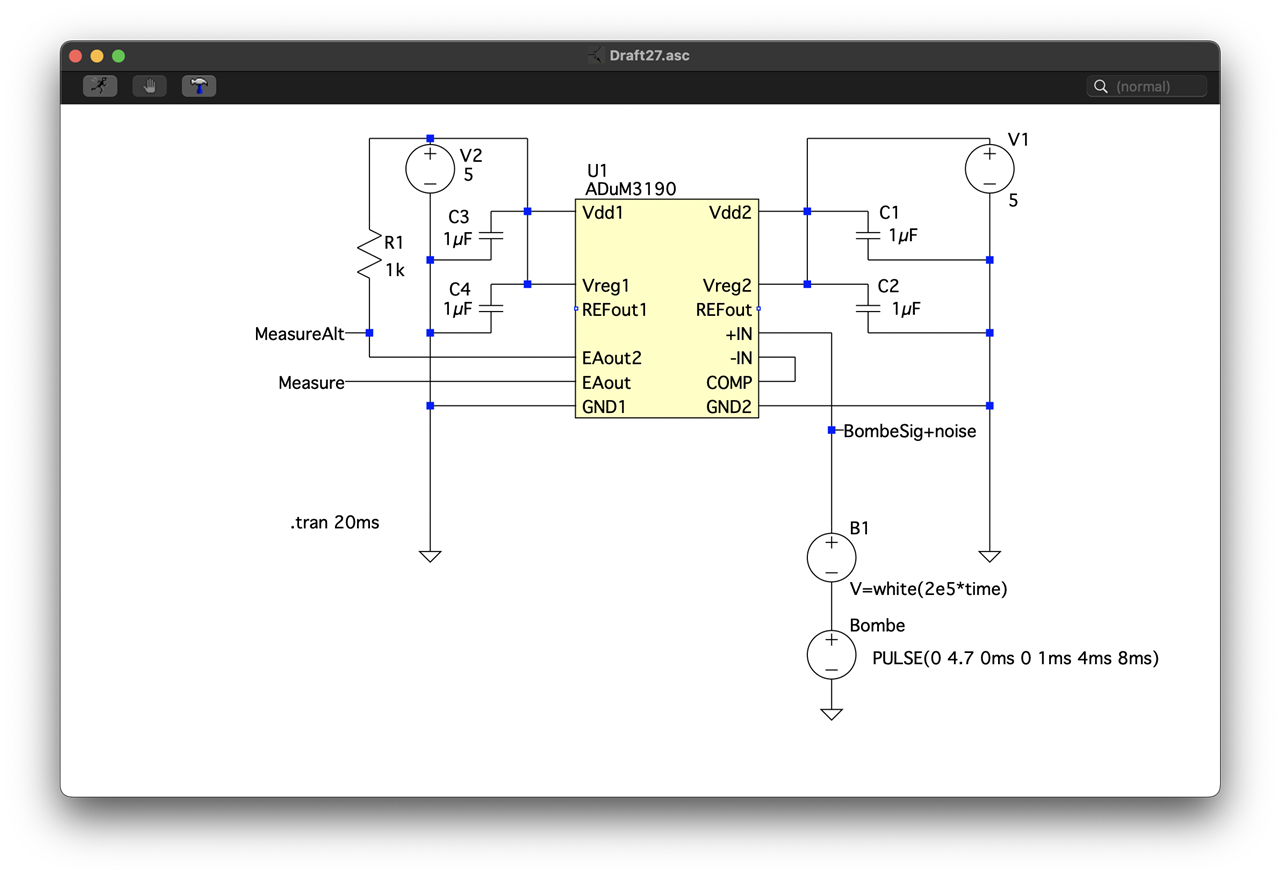The width and height of the screenshot is (1280, 876).
Task: Click the BombeSig+noise net label
Action: [910, 432]
